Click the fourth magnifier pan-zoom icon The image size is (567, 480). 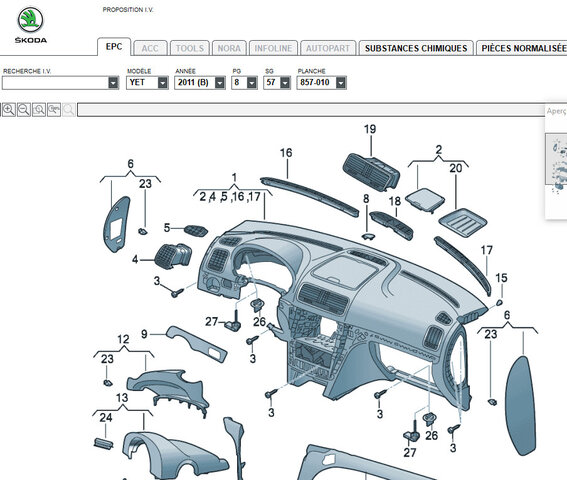[x=54, y=110]
